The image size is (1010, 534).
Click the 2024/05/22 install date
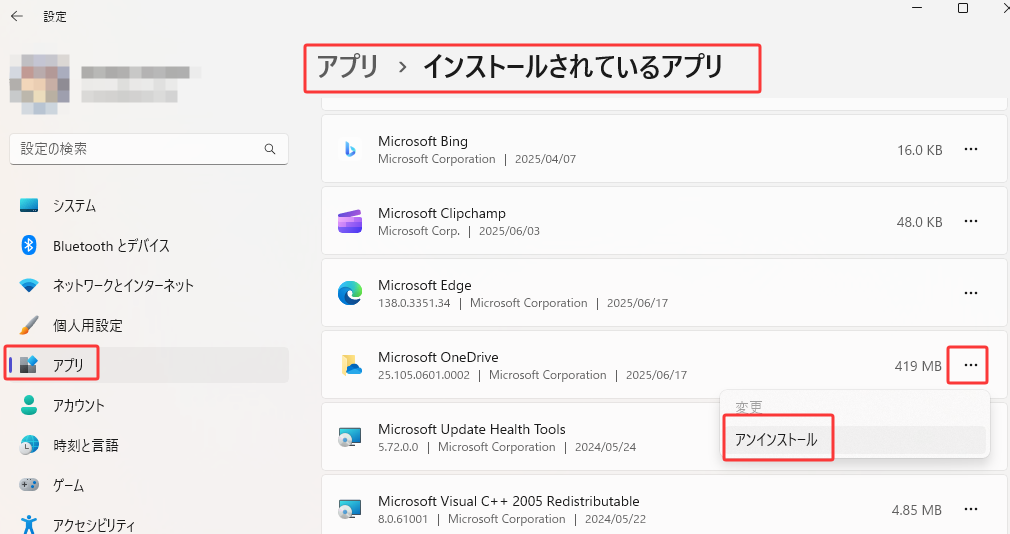pyautogui.click(x=615, y=519)
